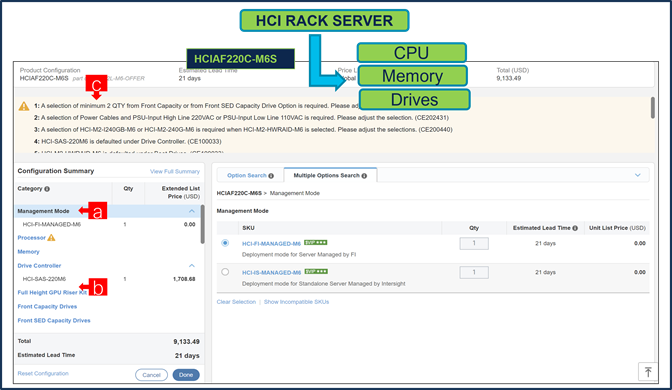Image resolution: width=672 pixels, height=390 pixels.
Task: Click the 1,708.68 extended price value
Action: point(184,279)
